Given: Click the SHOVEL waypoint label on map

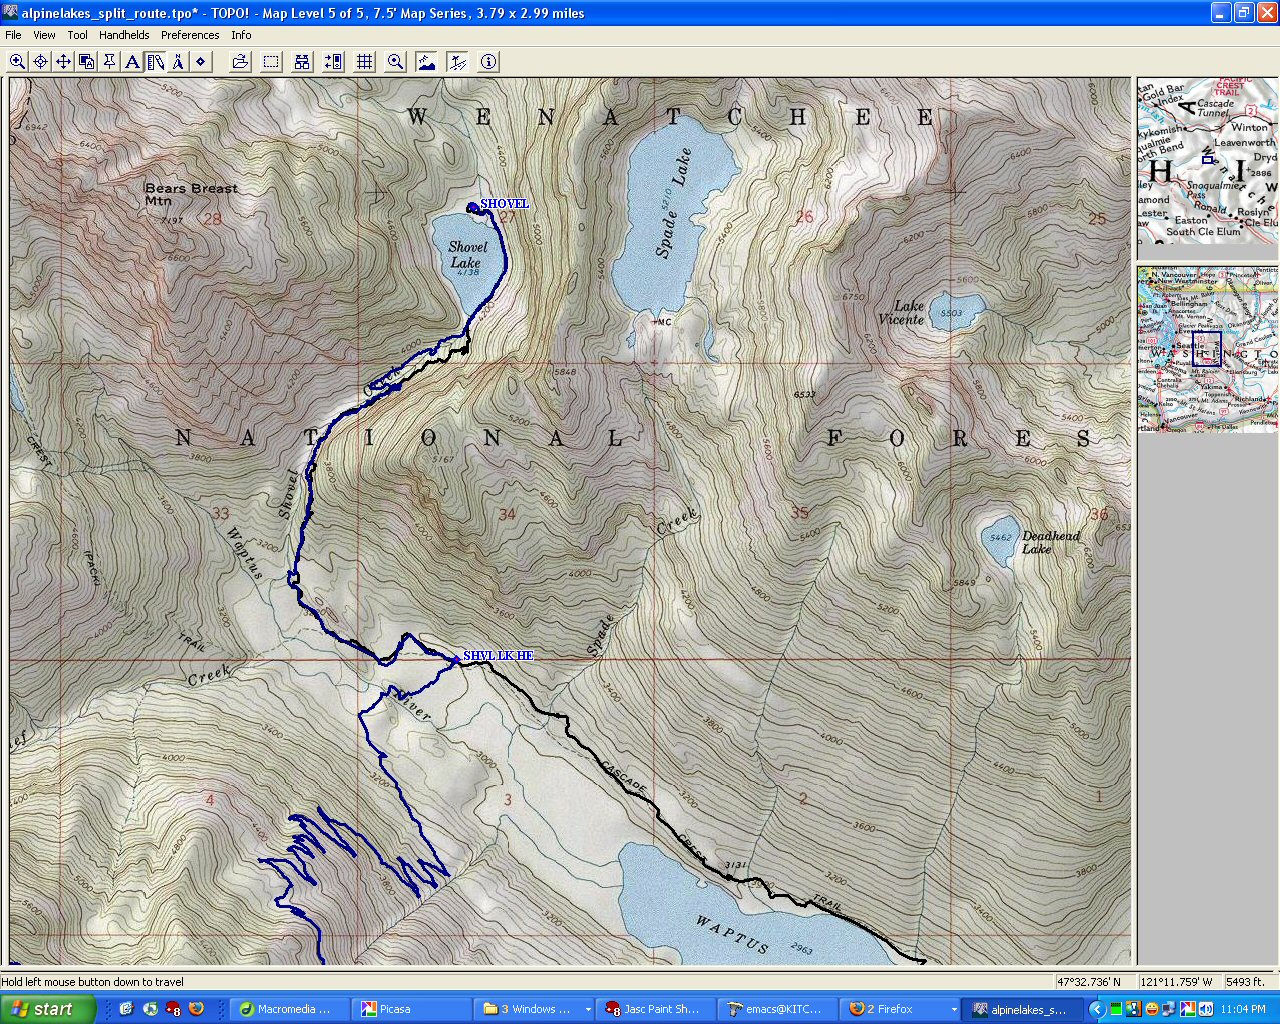Looking at the screenshot, I should point(504,204).
